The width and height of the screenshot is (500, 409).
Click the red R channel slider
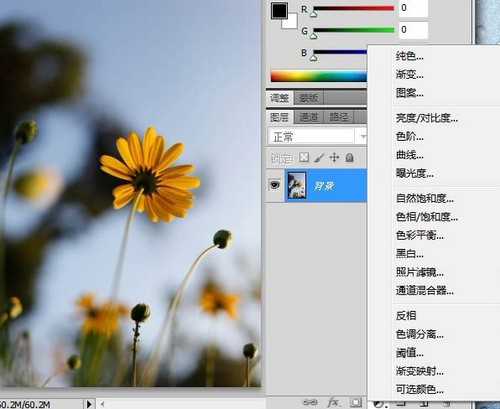(x=353, y=9)
